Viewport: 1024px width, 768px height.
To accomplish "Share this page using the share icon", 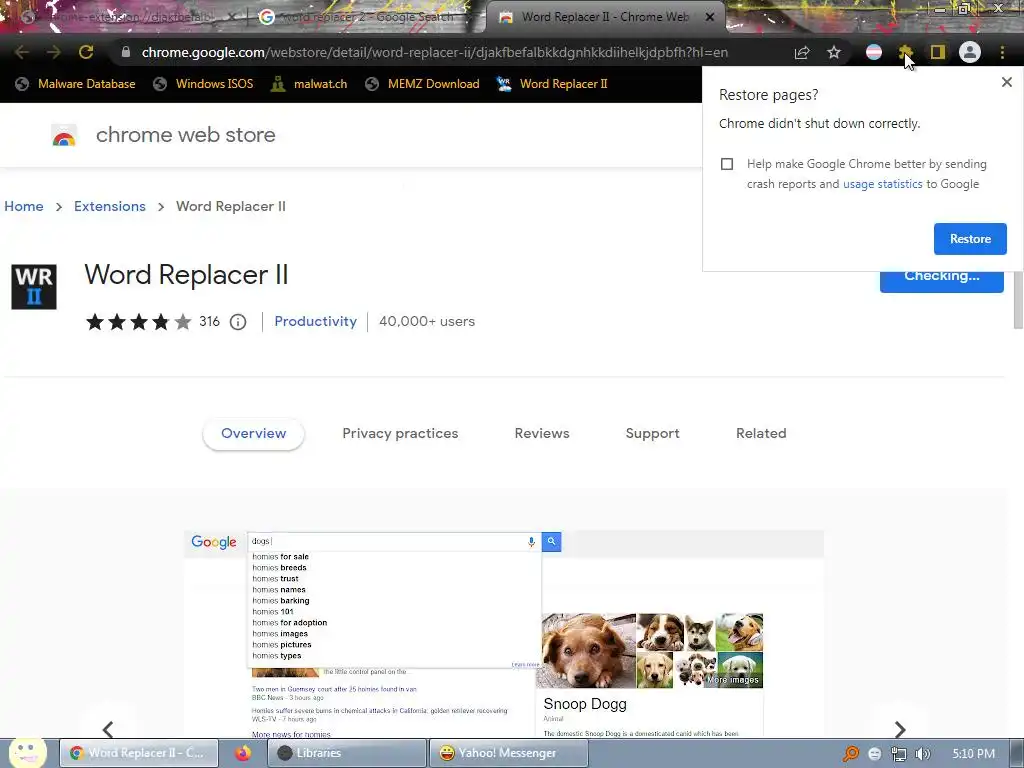I will point(802,52).
